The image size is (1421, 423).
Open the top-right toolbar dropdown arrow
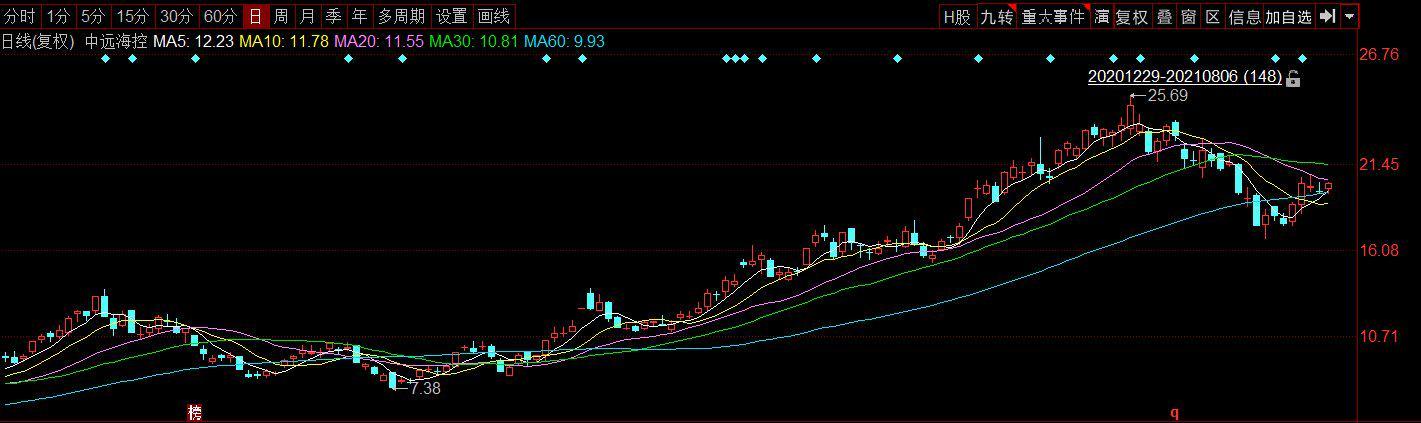(x=1350, y=16)
